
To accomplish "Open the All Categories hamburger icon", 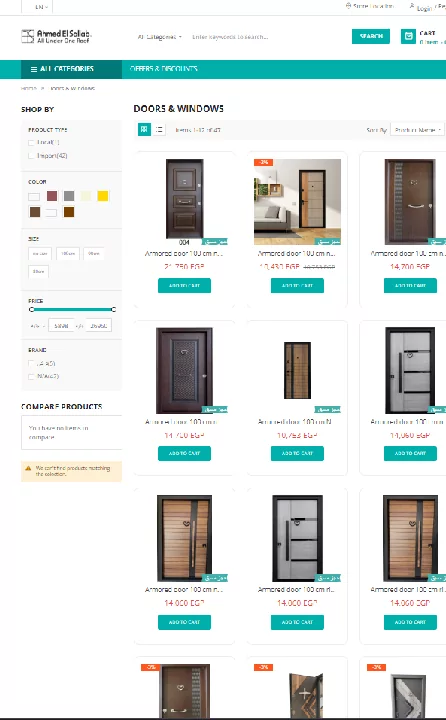I will coord(34,69).
